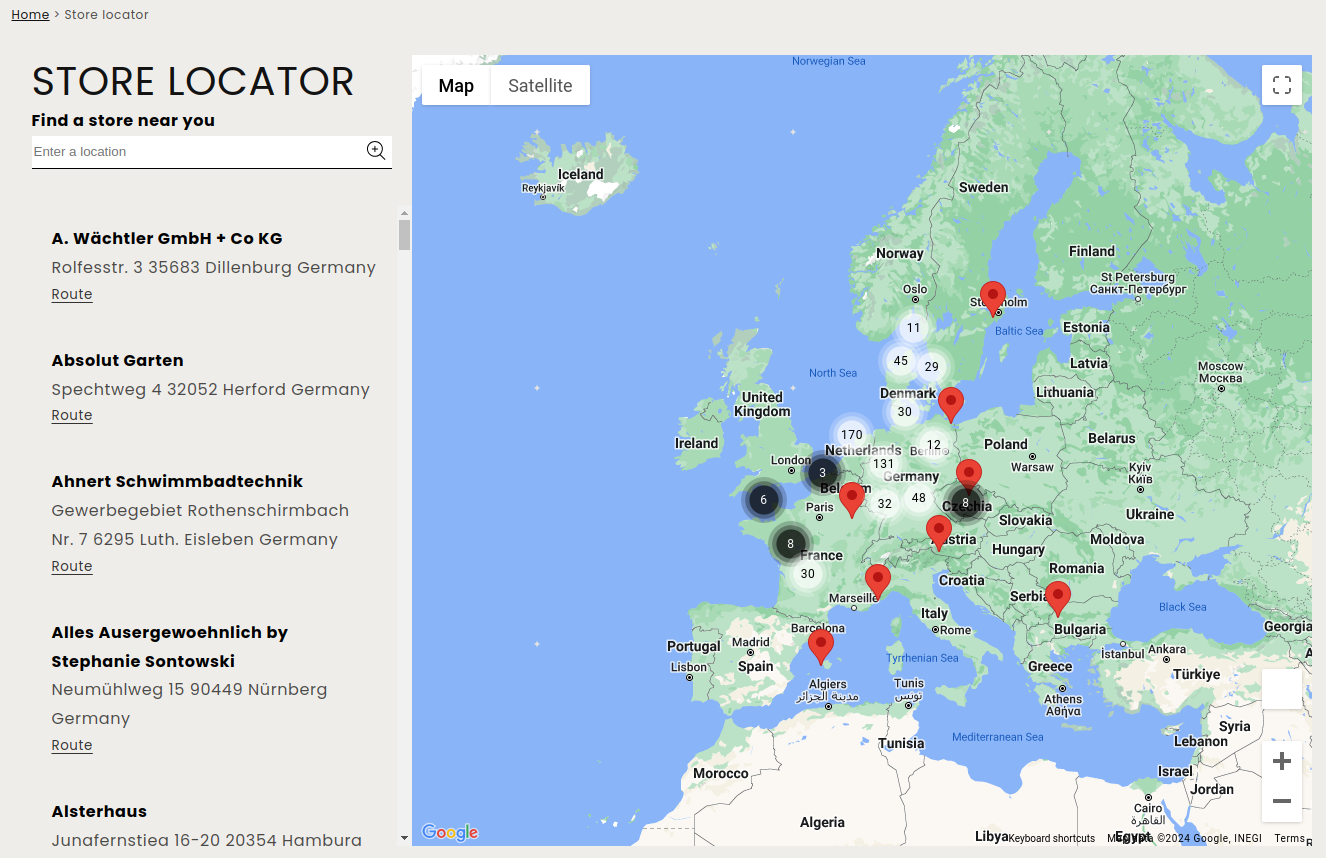Click address Spechtweg 4 32052 Herford Germany
Screen dimensions: 1326x858
pos(211,389)
